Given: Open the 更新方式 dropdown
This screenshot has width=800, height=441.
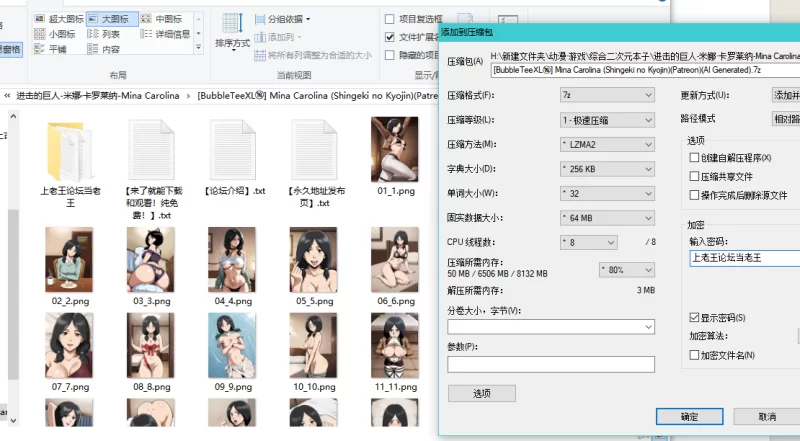Looking at the screenshot, I should tap(786, 95).
